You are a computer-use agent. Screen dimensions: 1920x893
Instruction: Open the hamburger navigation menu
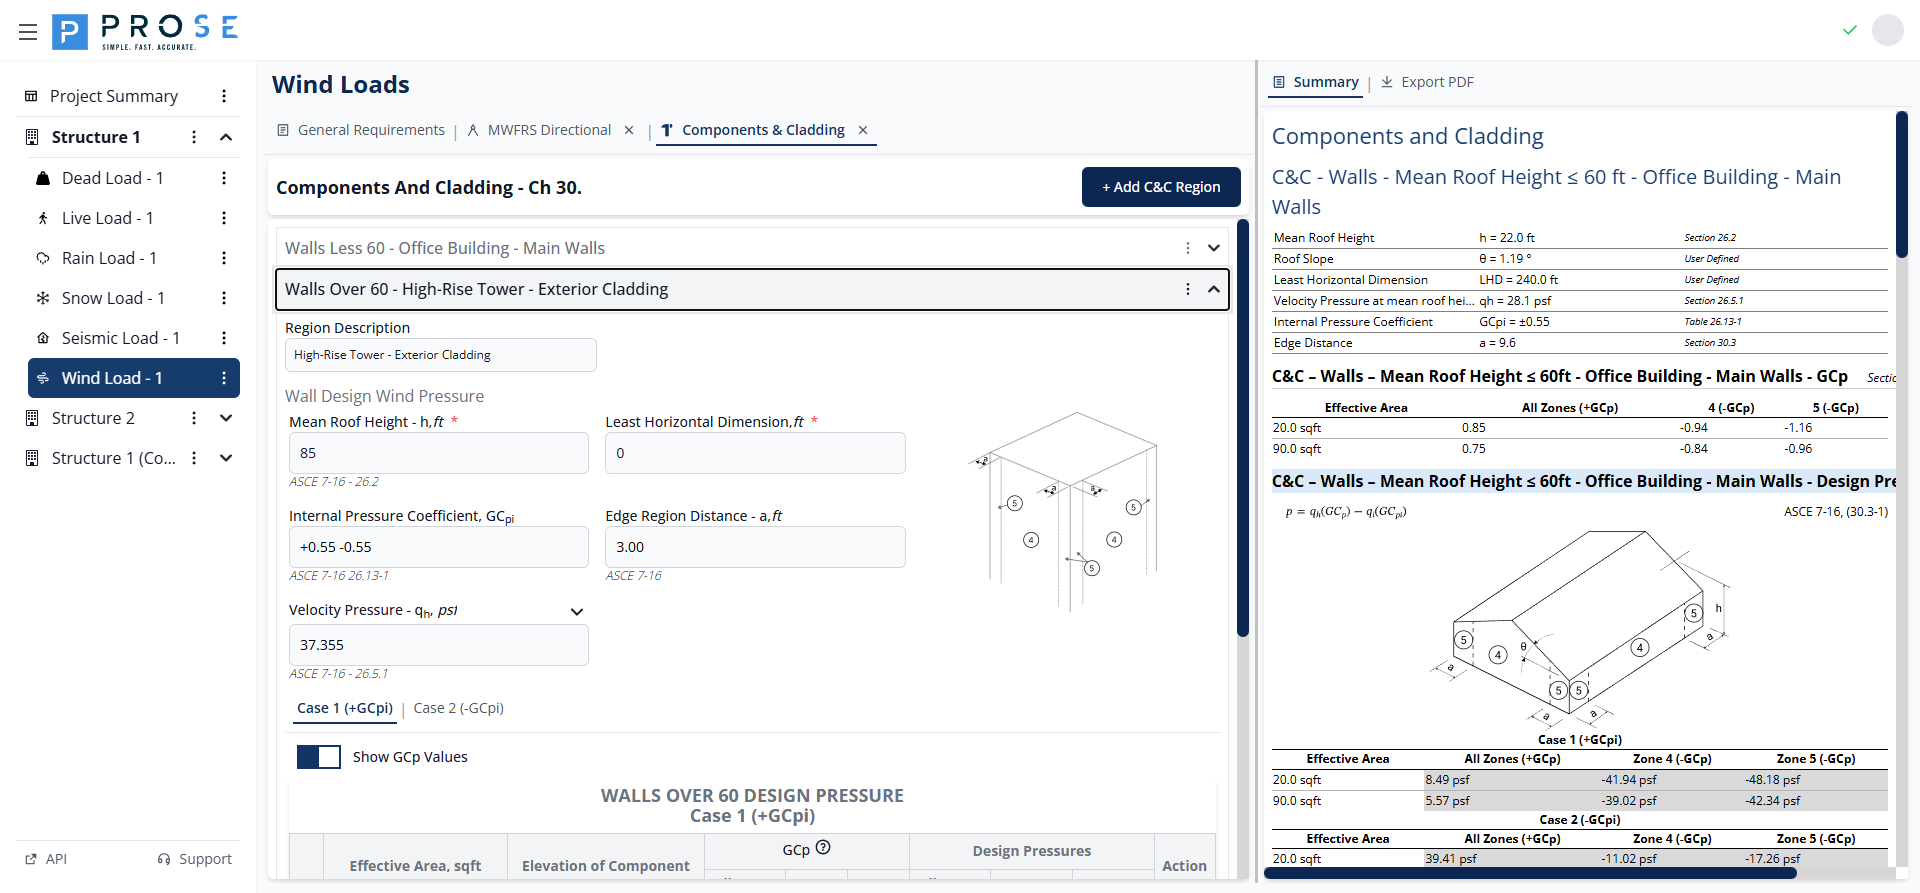pyautogui.click(x=28, y=32)
